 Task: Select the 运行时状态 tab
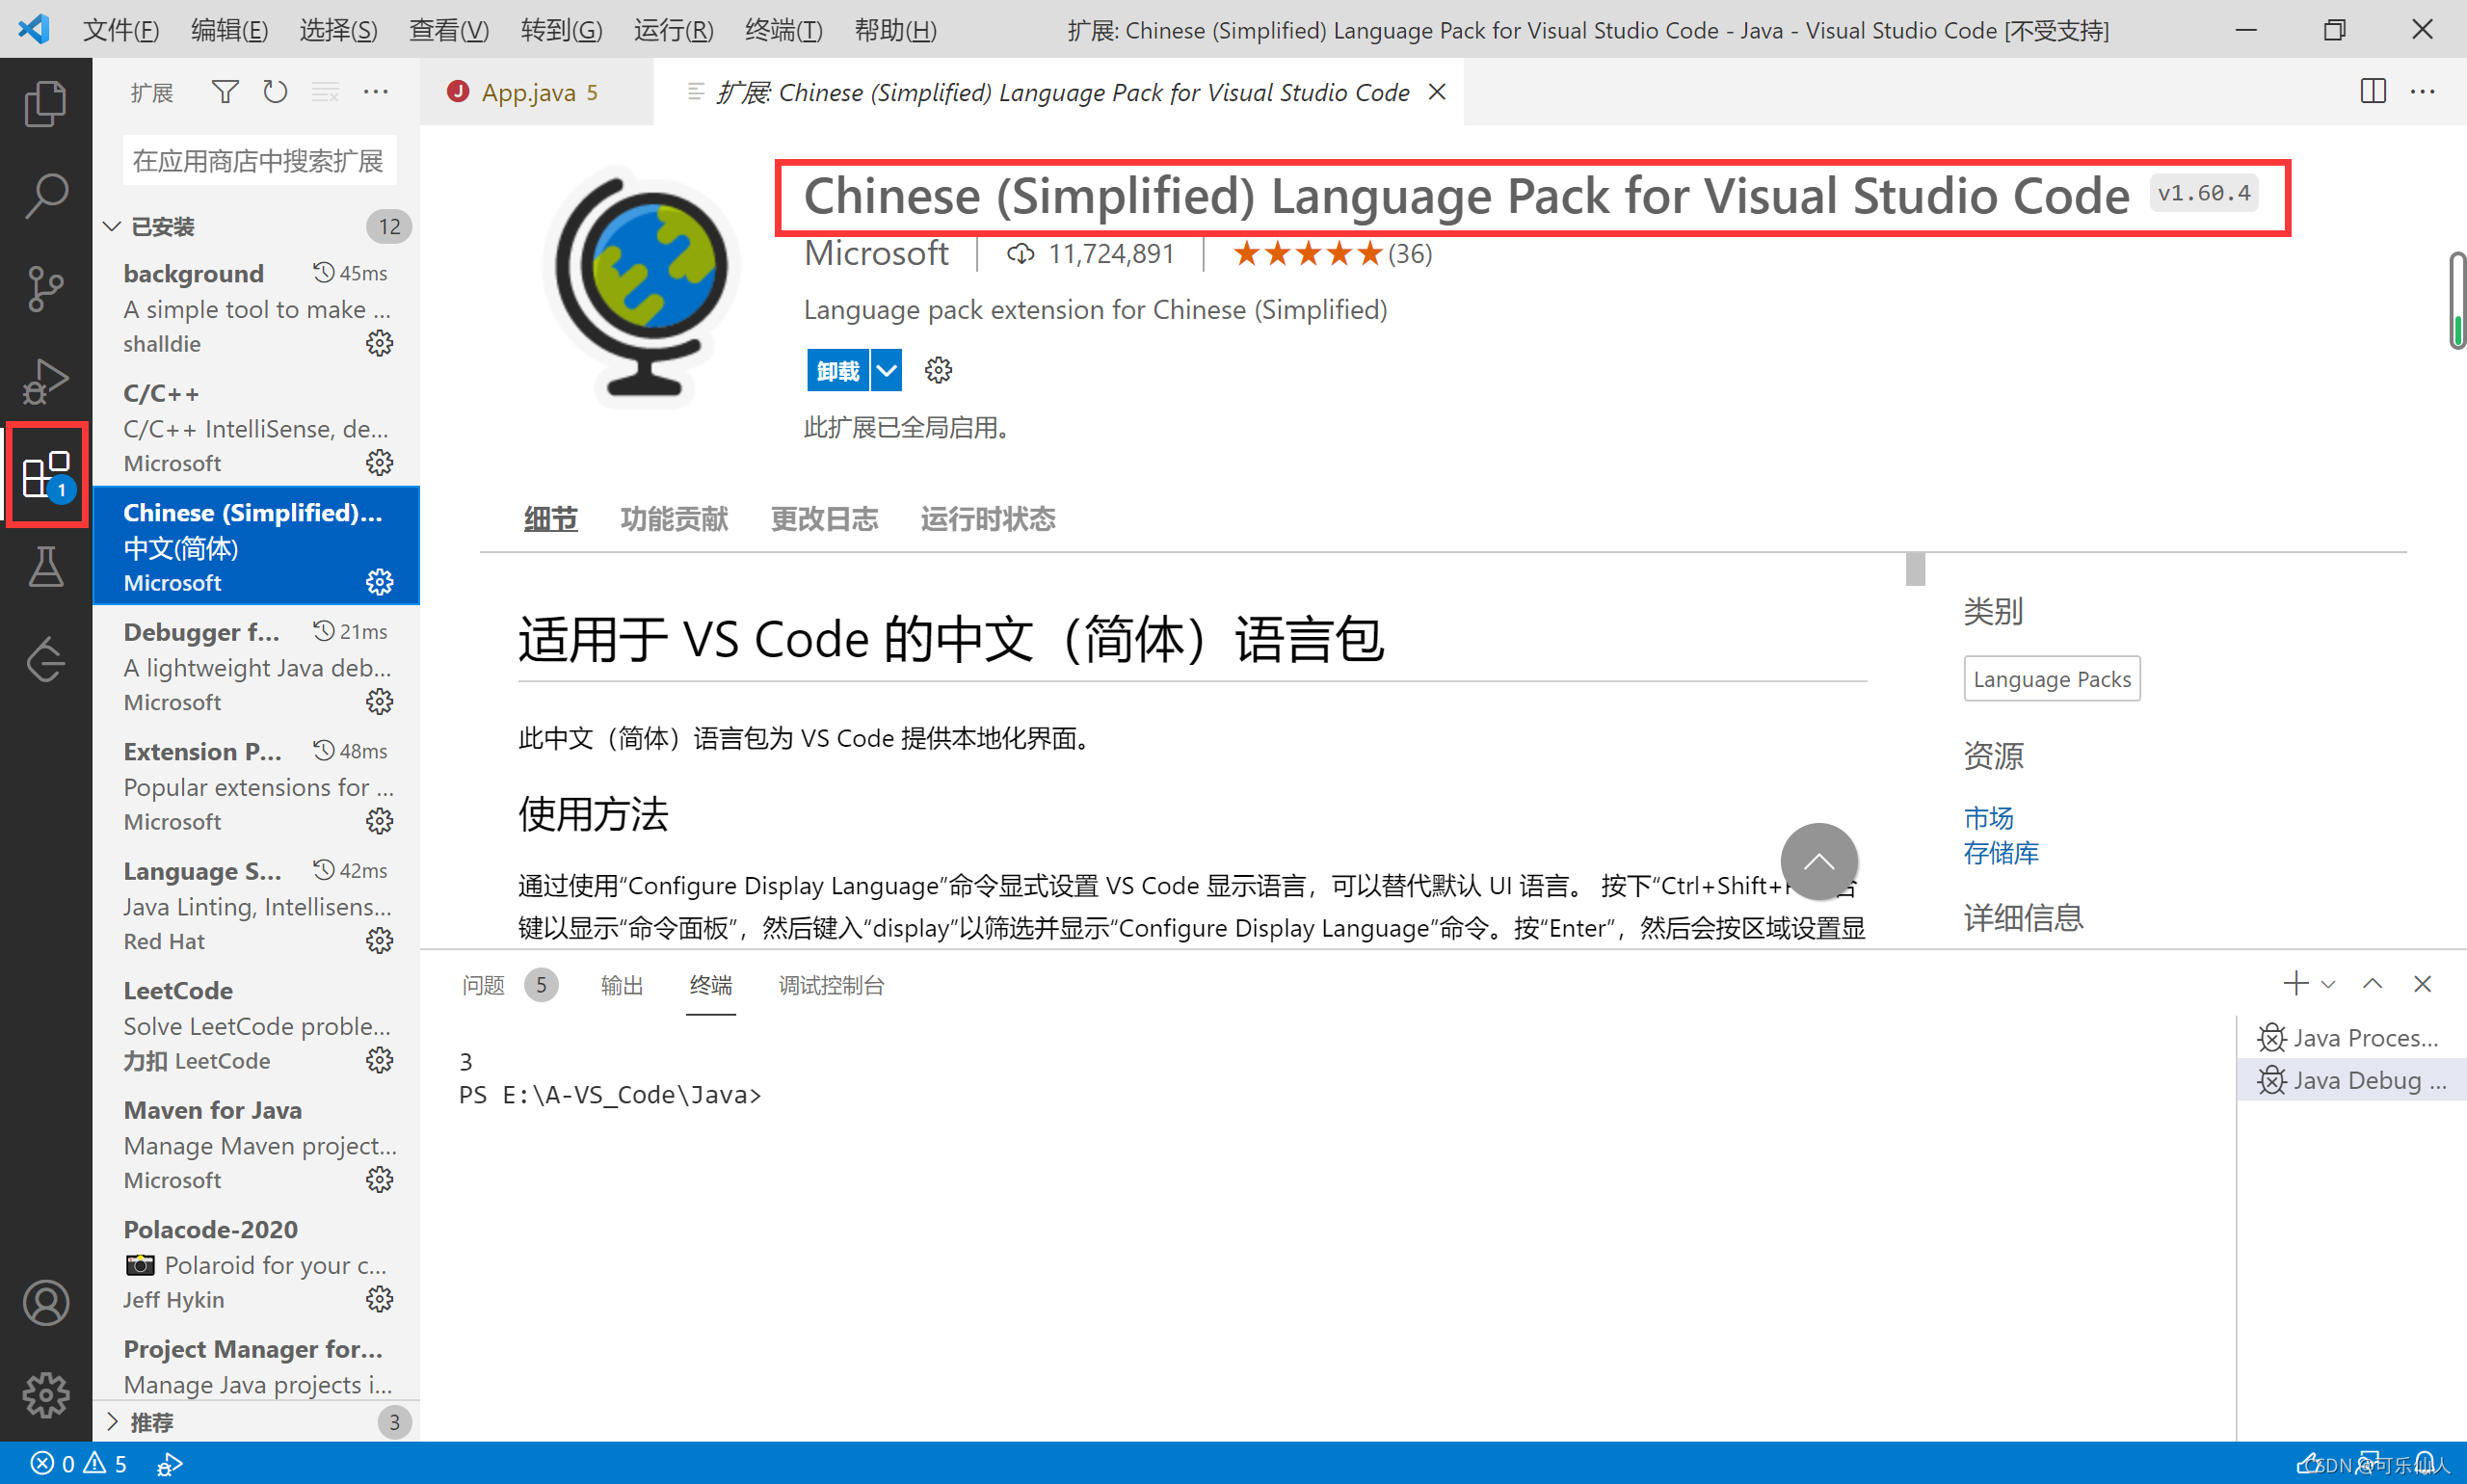pyautogui.click(x=988, y=519)
